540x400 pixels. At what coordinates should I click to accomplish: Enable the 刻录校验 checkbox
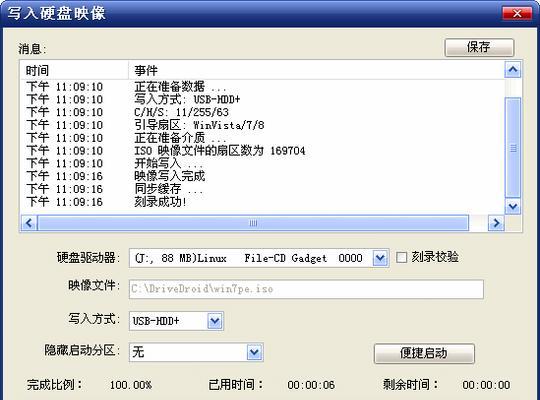(402, 257)
